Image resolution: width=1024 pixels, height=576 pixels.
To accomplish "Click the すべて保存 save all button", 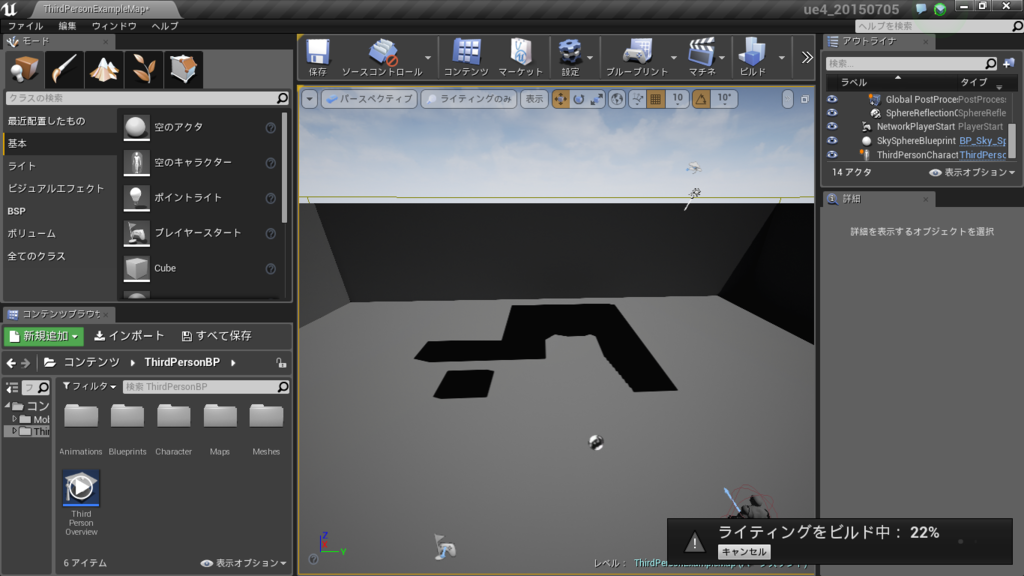I will coord(216,336).
